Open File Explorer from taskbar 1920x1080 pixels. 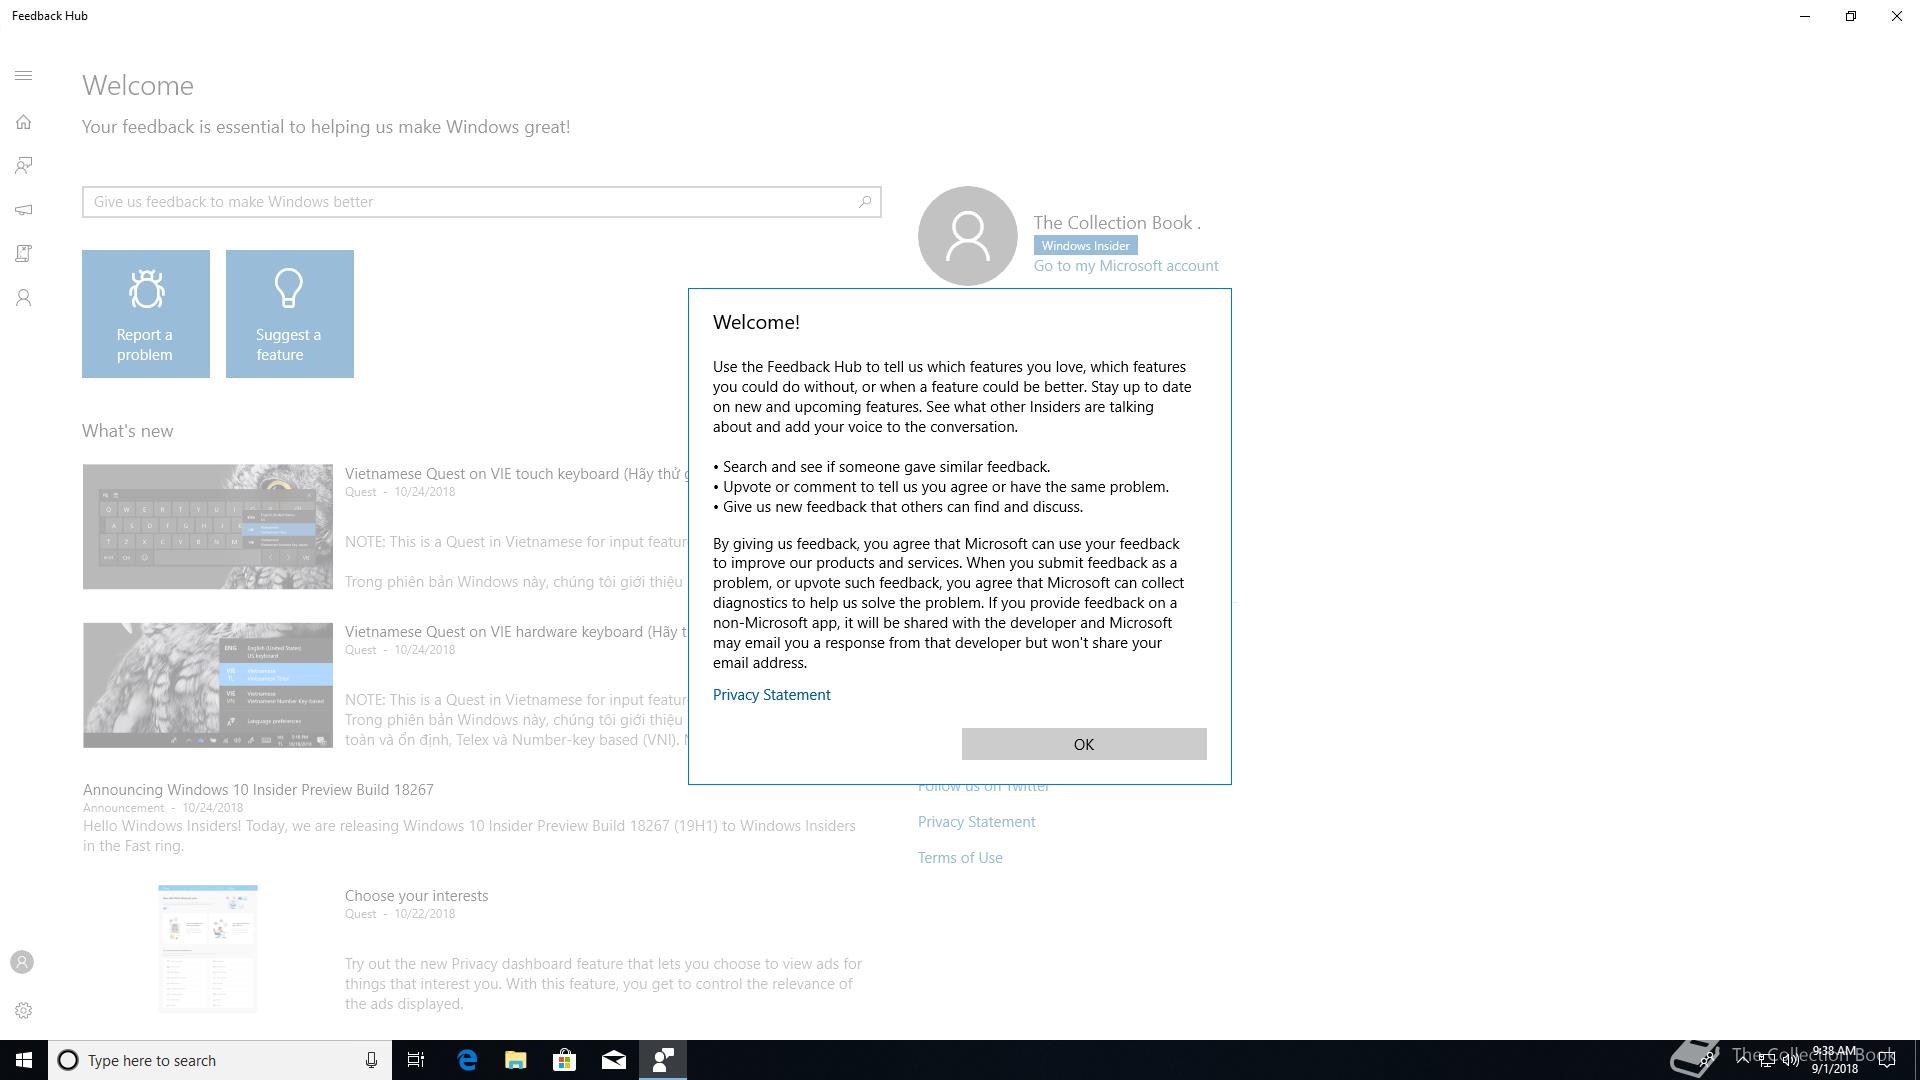pyautogui.click(x=516, y=1060)
